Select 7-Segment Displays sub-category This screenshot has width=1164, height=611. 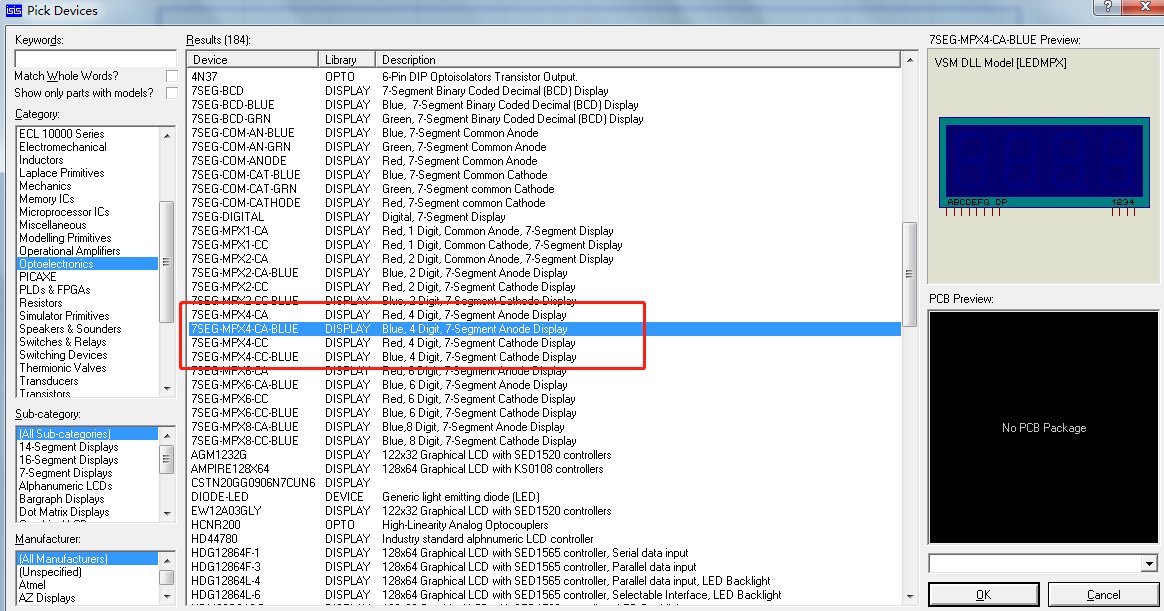click(65, 473)
